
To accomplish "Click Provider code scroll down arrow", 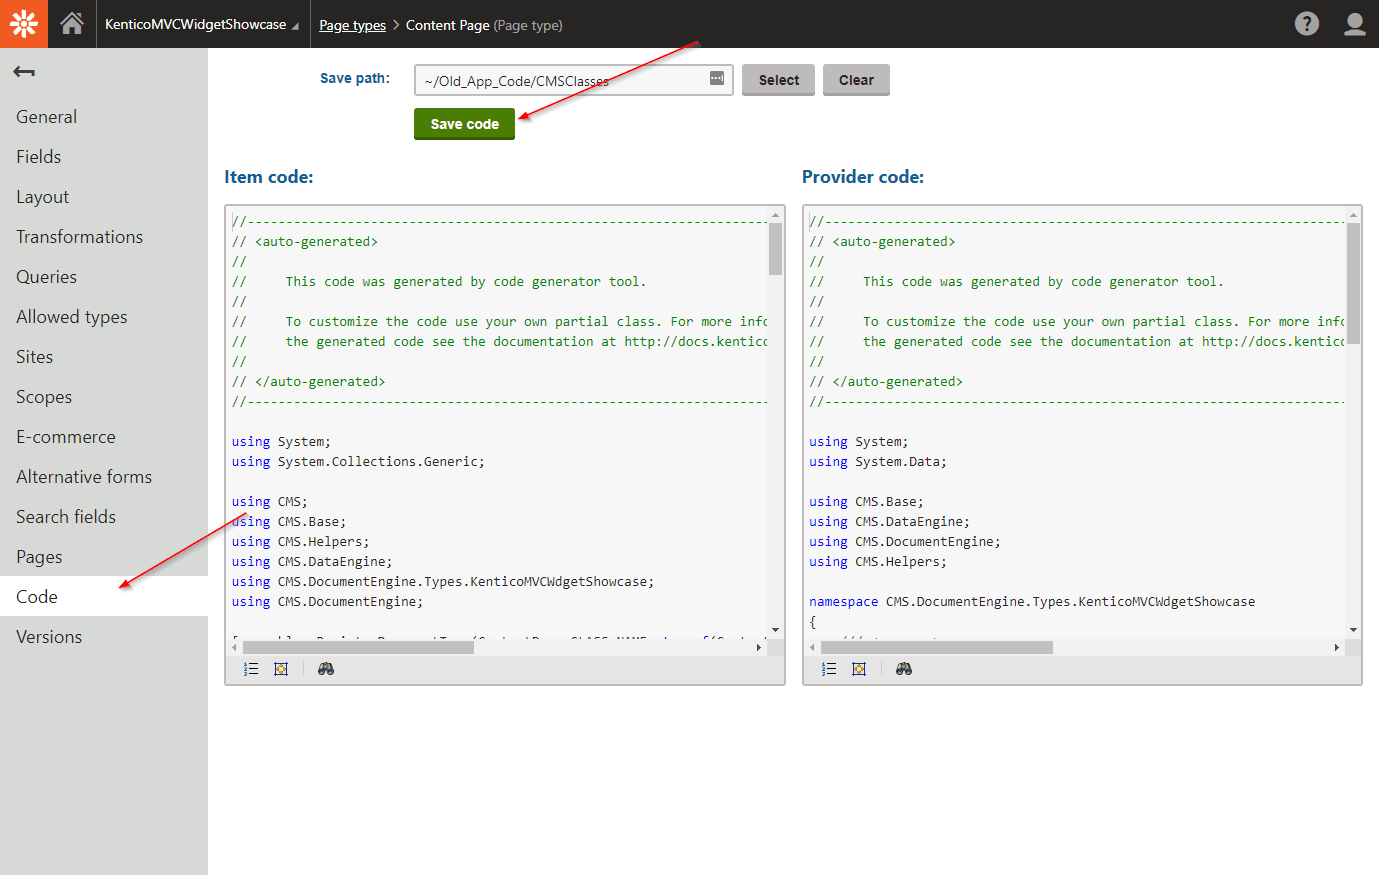I will coord(1353,630).
